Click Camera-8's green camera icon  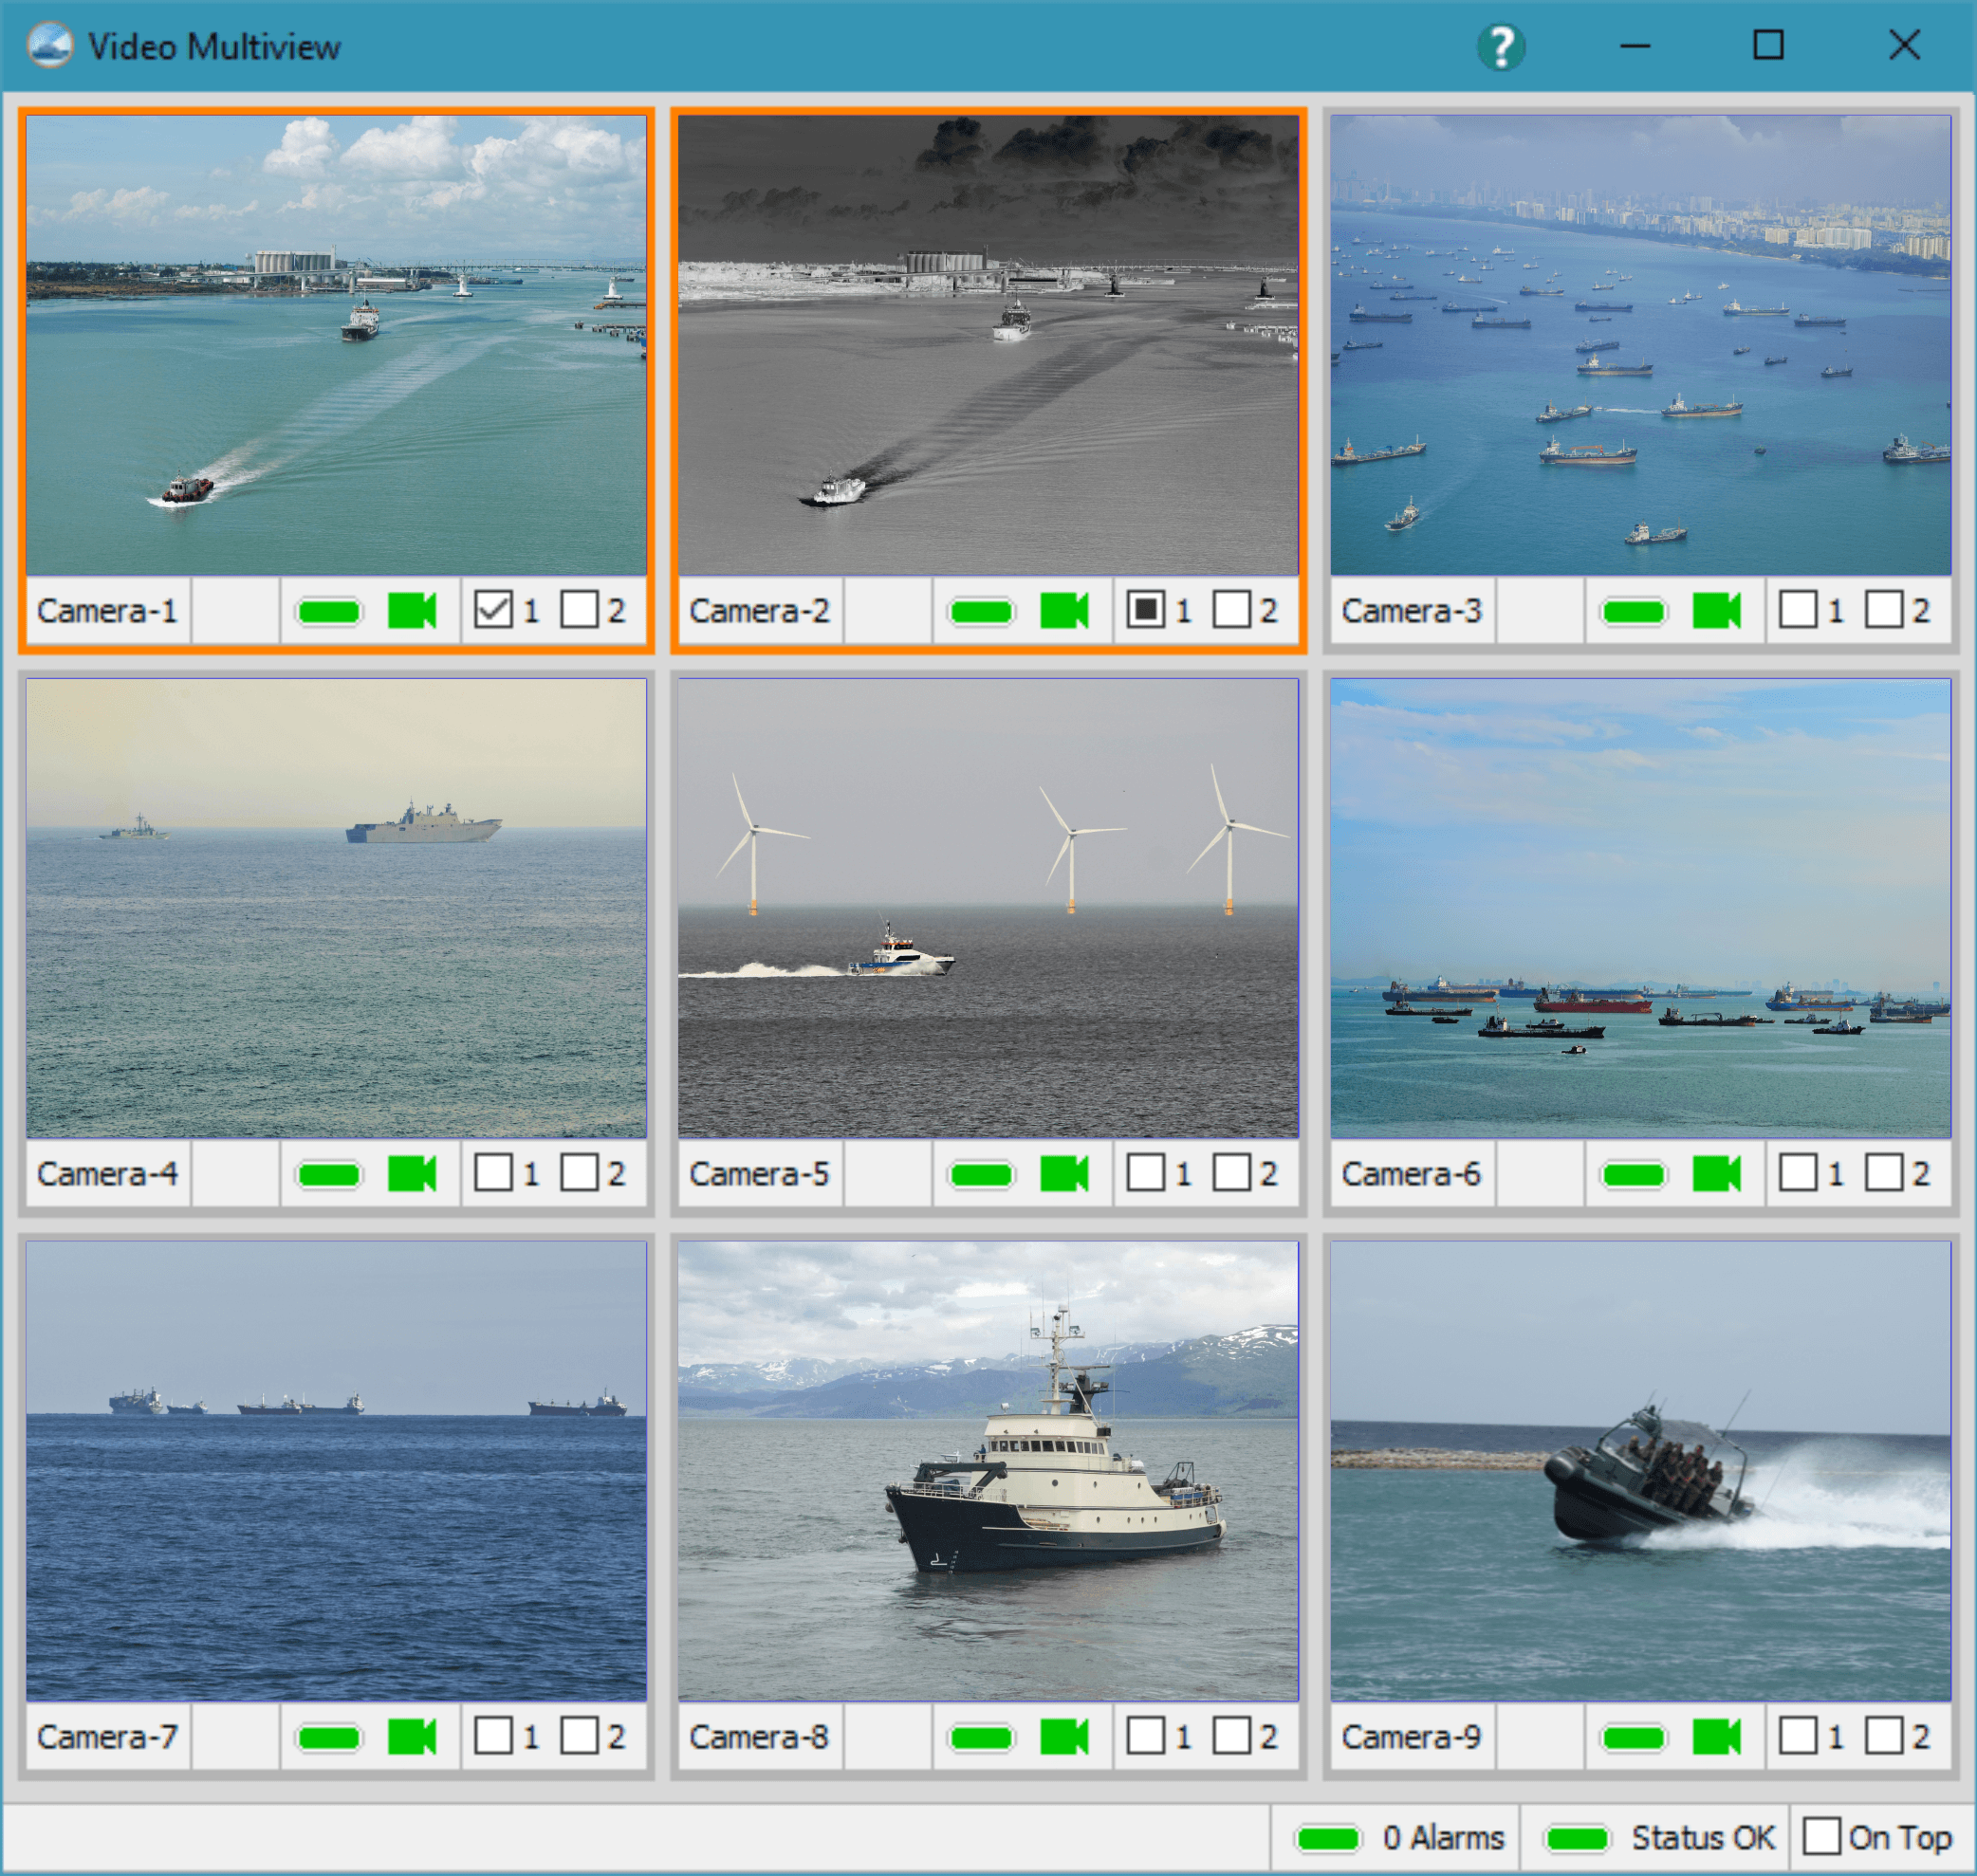(x=1063, y=1737)
